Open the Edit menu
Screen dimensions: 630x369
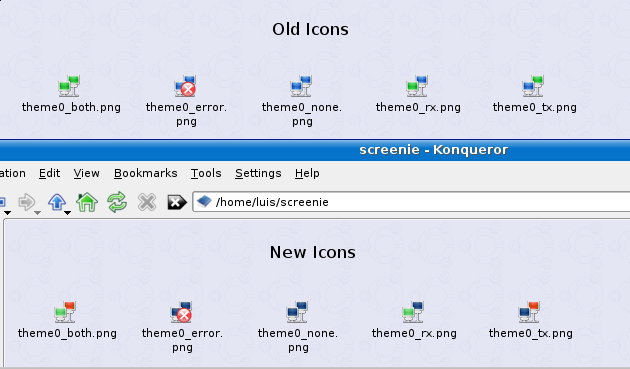[49, 173]
